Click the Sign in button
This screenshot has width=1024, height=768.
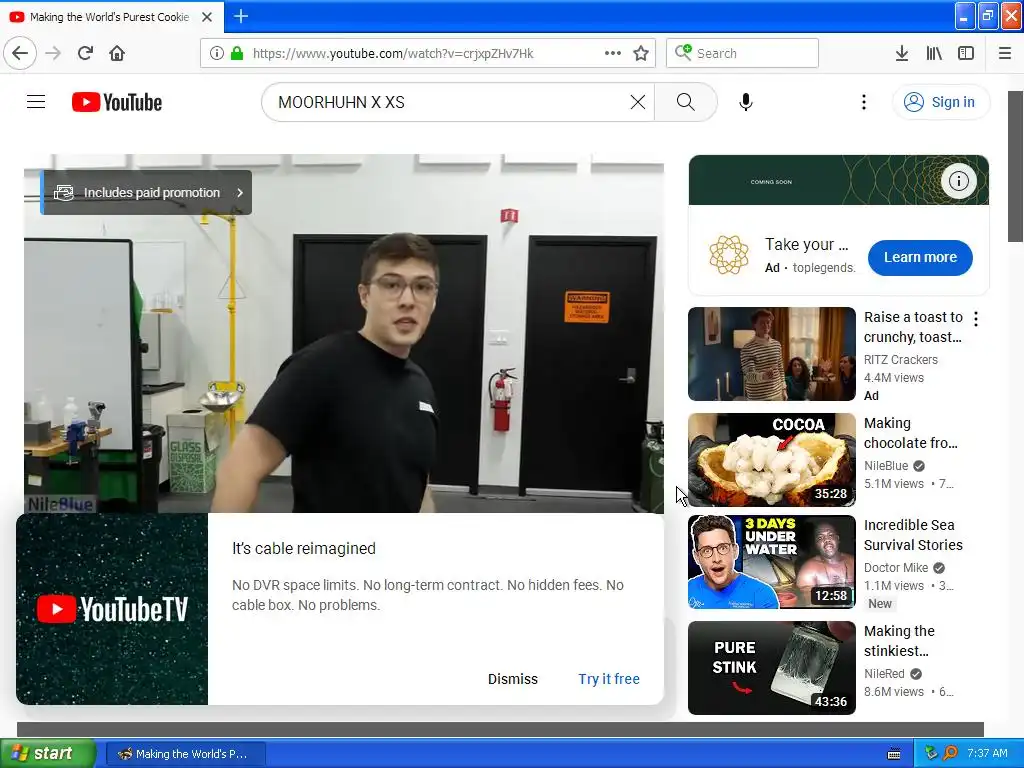(940, 102)
